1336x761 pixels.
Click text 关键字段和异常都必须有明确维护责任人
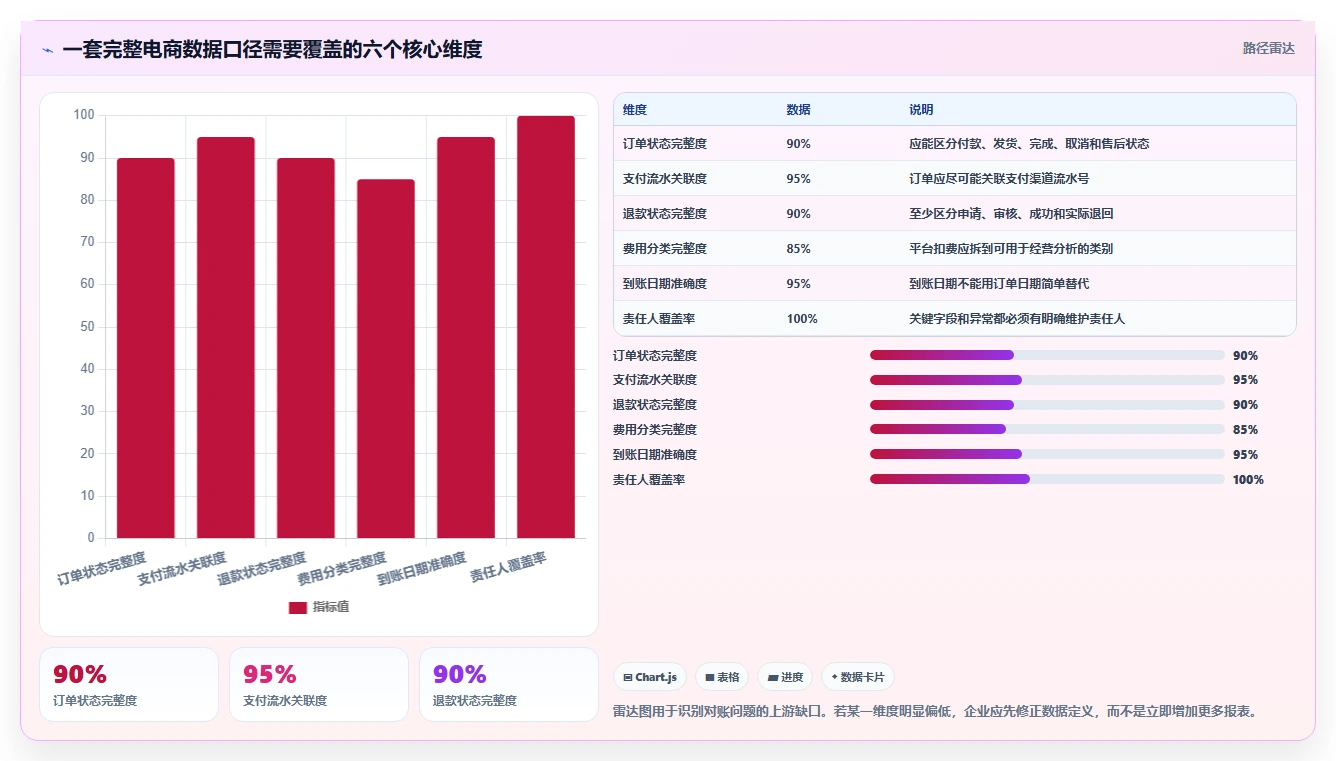1017,318
